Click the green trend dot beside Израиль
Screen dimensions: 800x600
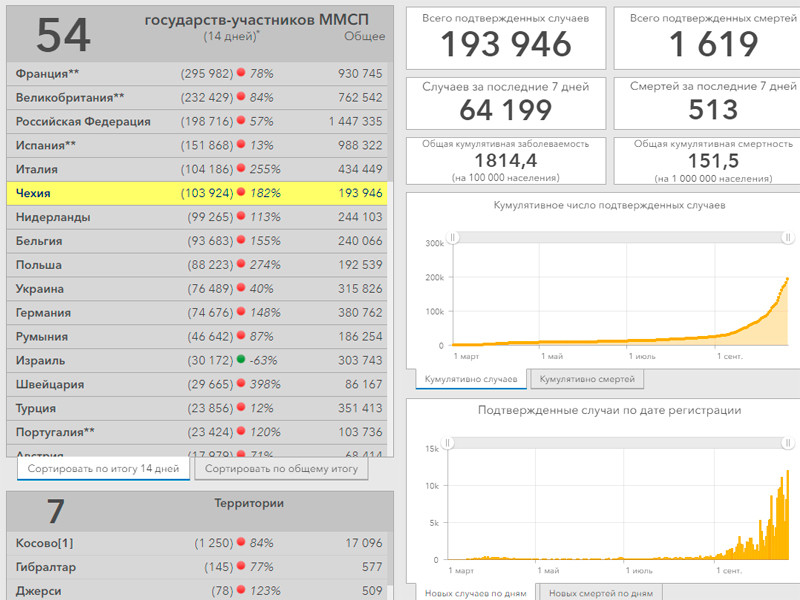point(241,360)
